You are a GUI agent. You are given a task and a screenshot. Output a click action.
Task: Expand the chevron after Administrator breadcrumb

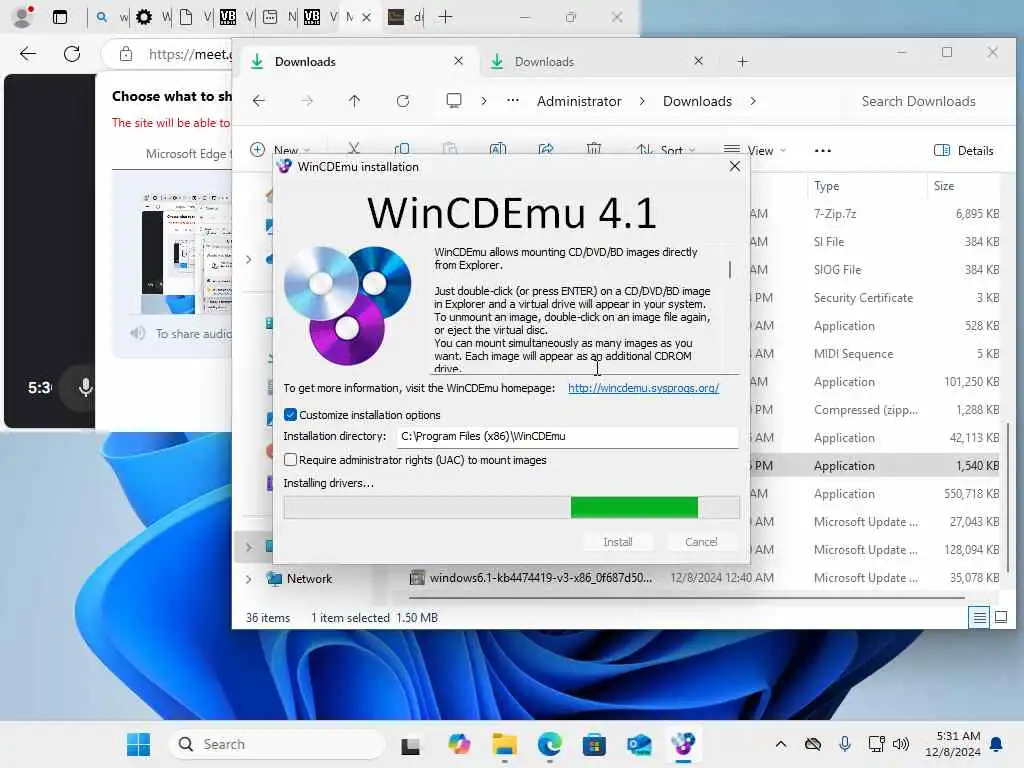(x=642, y=101)
